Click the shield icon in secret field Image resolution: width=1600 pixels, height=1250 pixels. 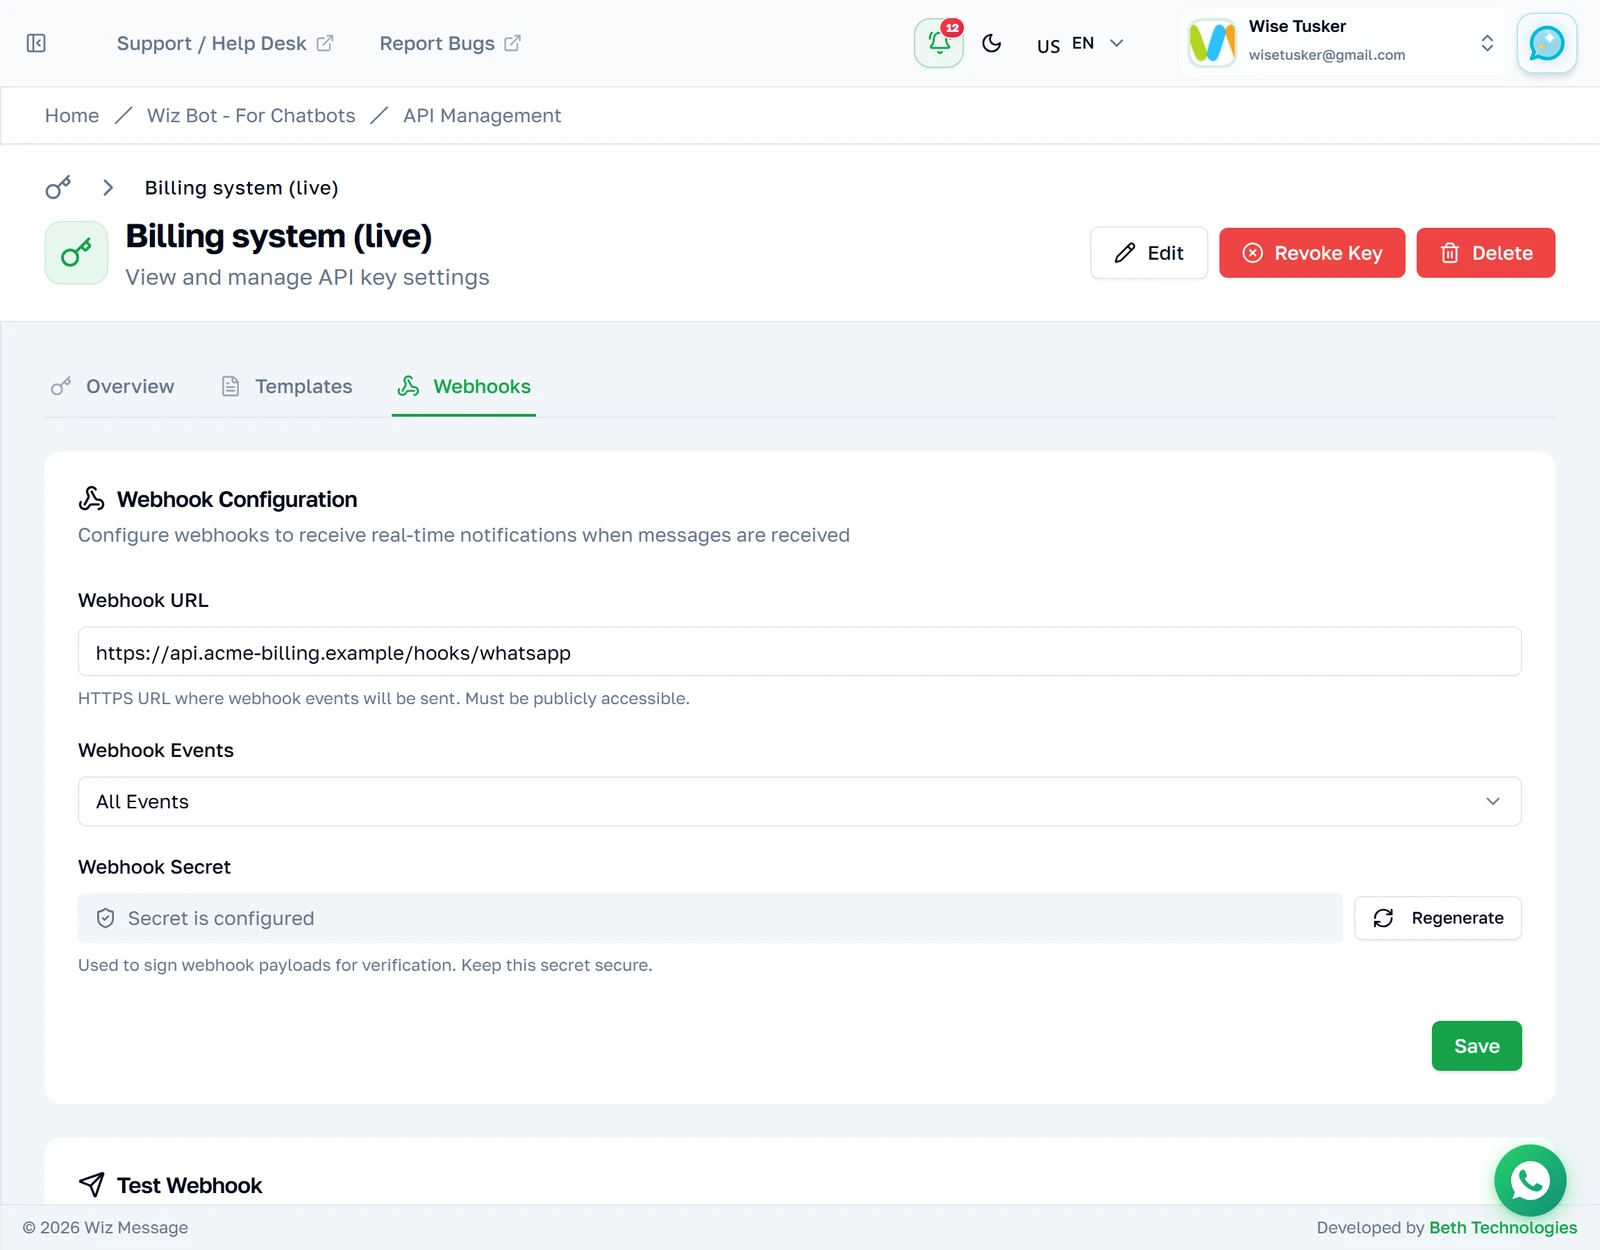[x=105, y=918]
